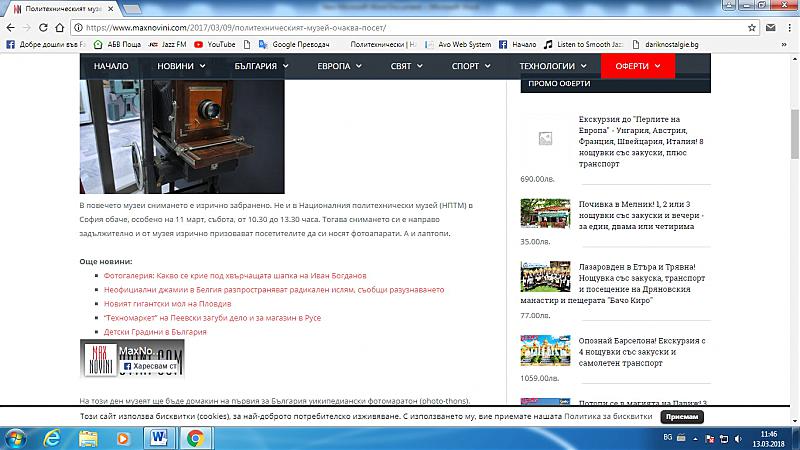Viewport: 800px width, 450px height.
Task: Expand the СПОРТ menu
Action: 470,66
